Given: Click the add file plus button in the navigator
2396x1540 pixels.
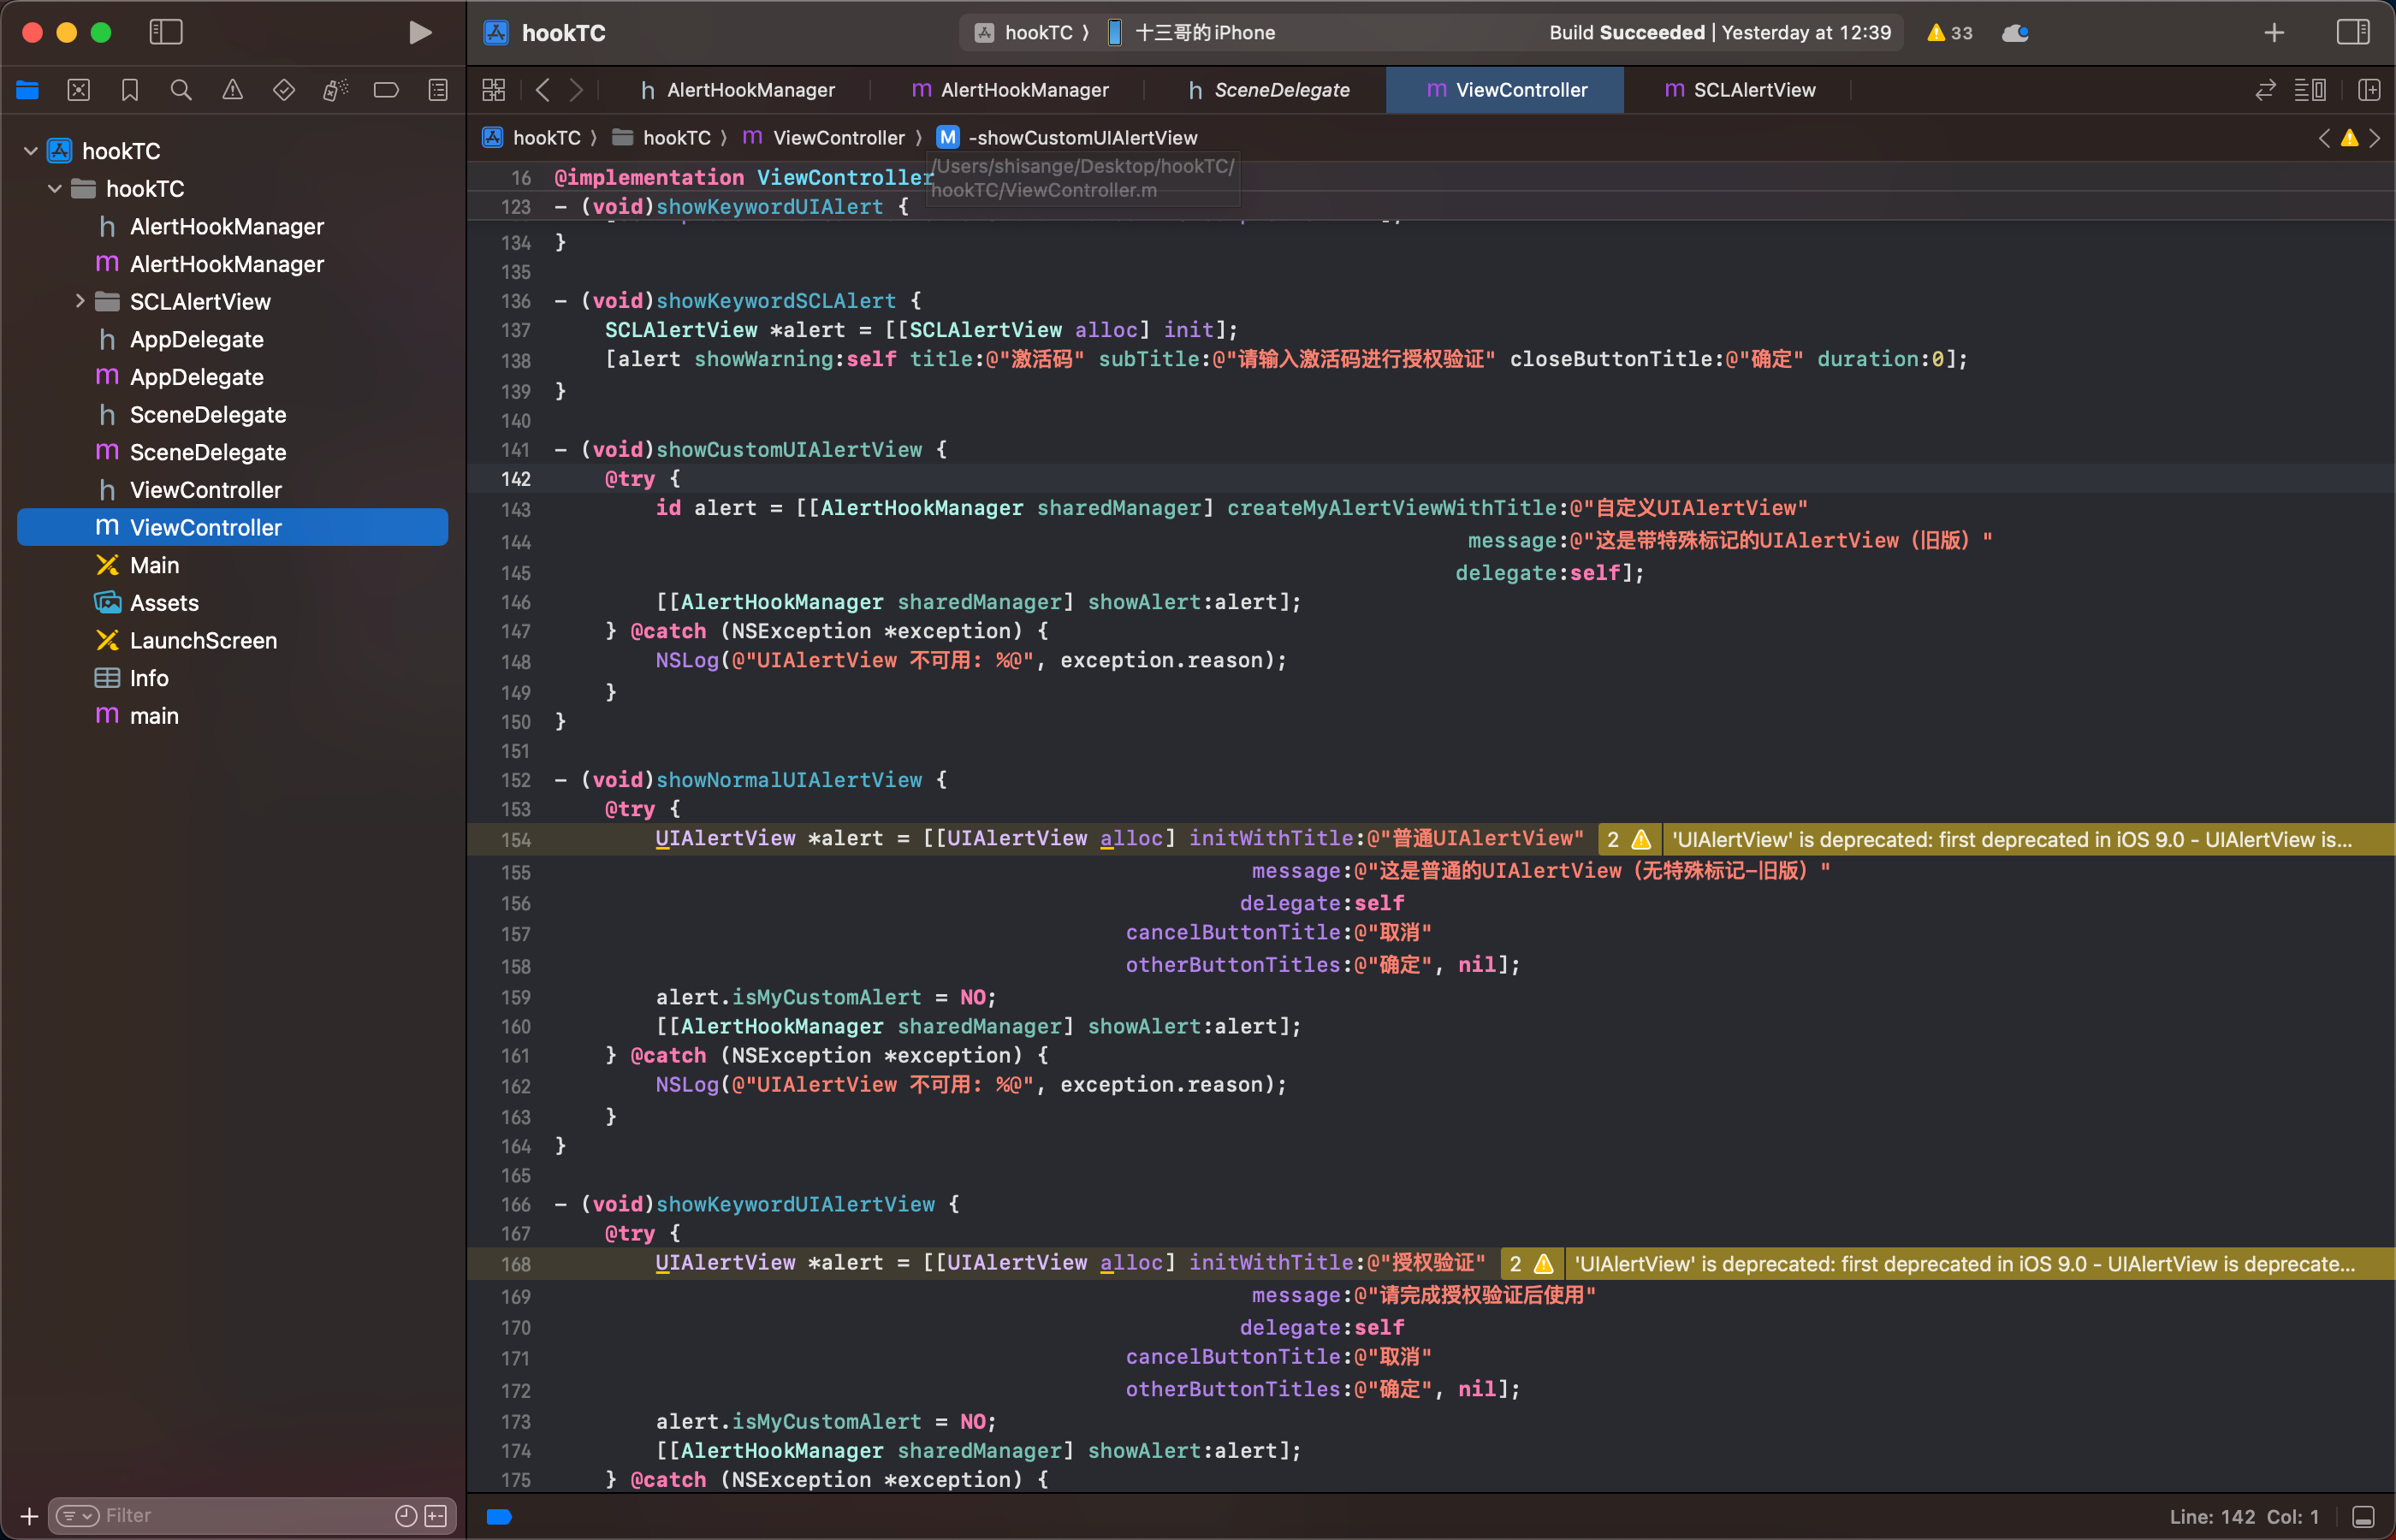Looking at the screenshot, I should point(29,1516).
